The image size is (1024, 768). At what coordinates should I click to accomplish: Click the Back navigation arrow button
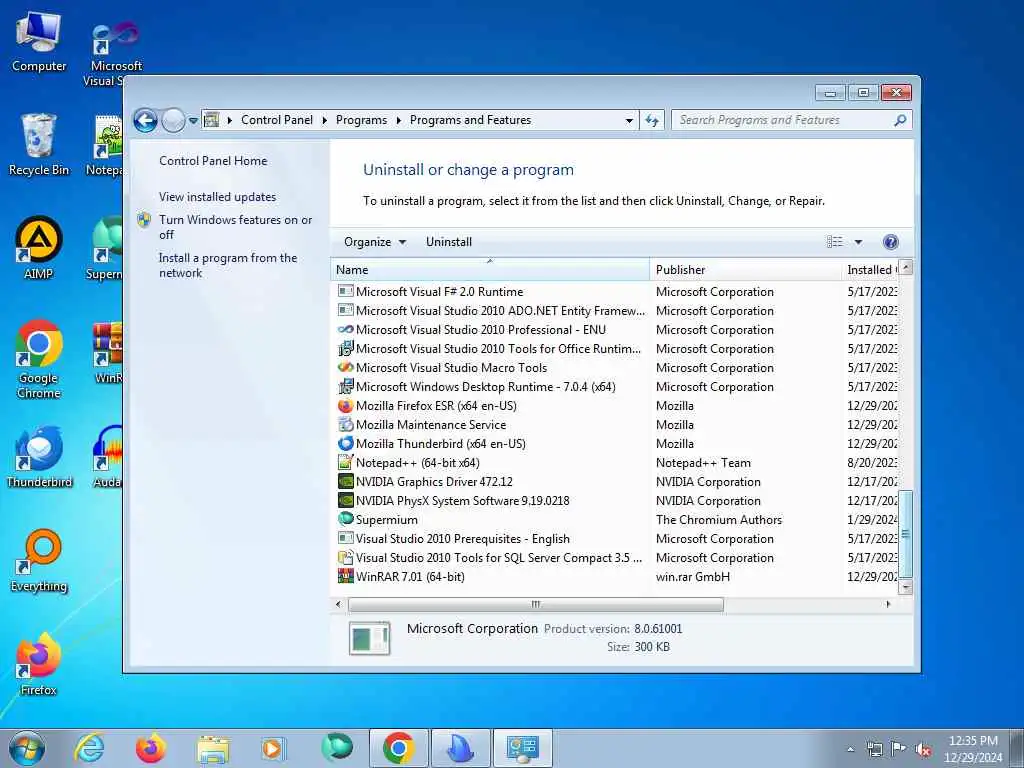click(x=145, y=120)
